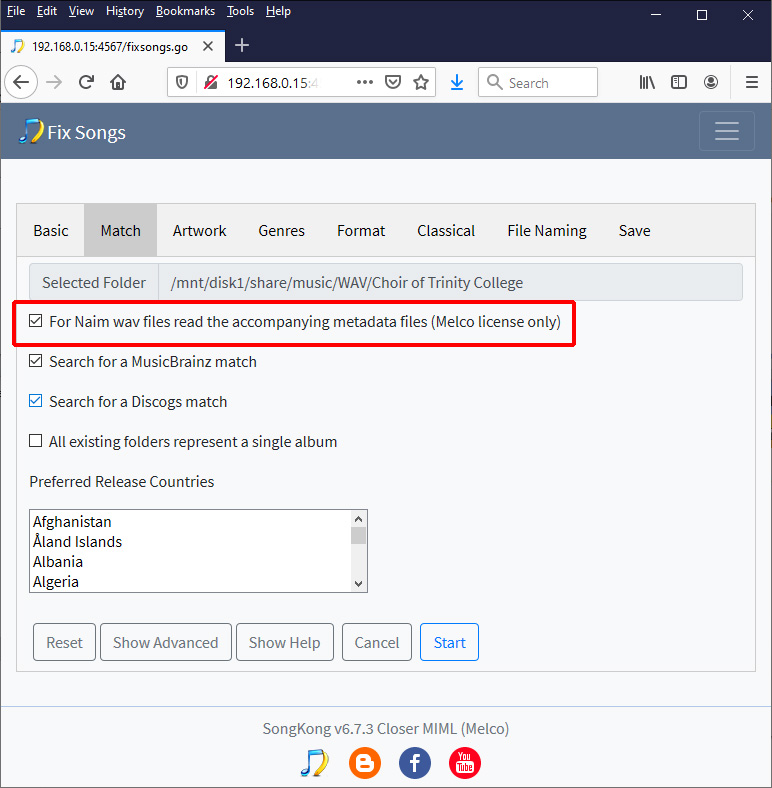Enable All existing folders represent single album
The width and height of the screenshot is (772, 788).
pyautogui.click(x=35, y=441)
